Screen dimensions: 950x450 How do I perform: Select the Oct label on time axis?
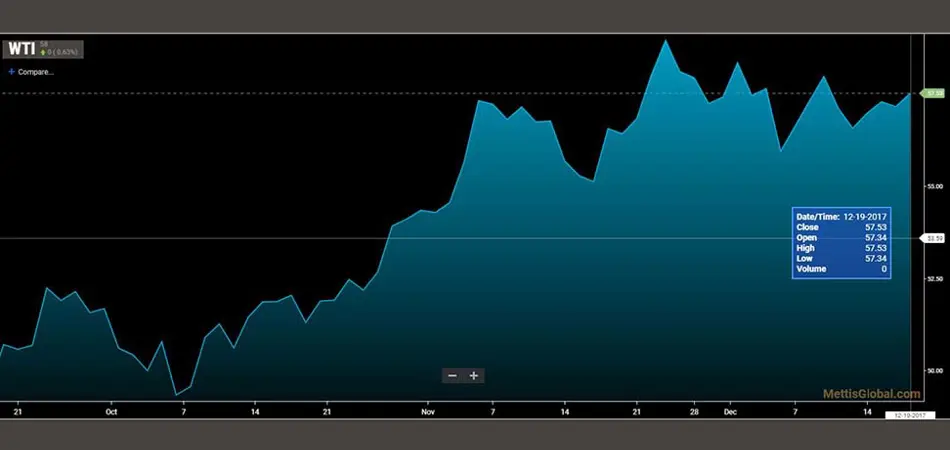pos(111,411)
